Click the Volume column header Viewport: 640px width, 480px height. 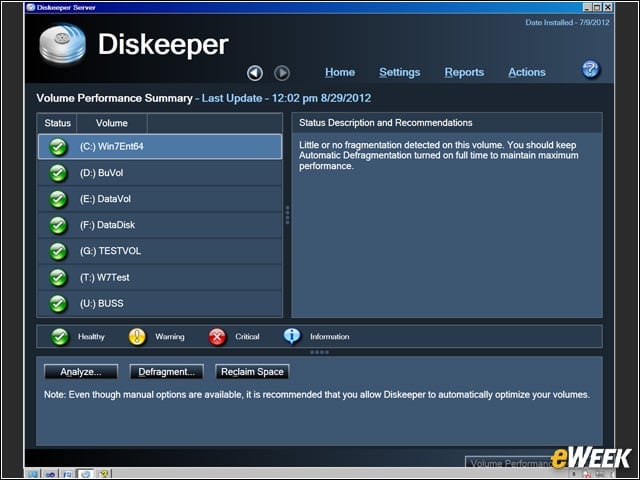pos(112,123)
